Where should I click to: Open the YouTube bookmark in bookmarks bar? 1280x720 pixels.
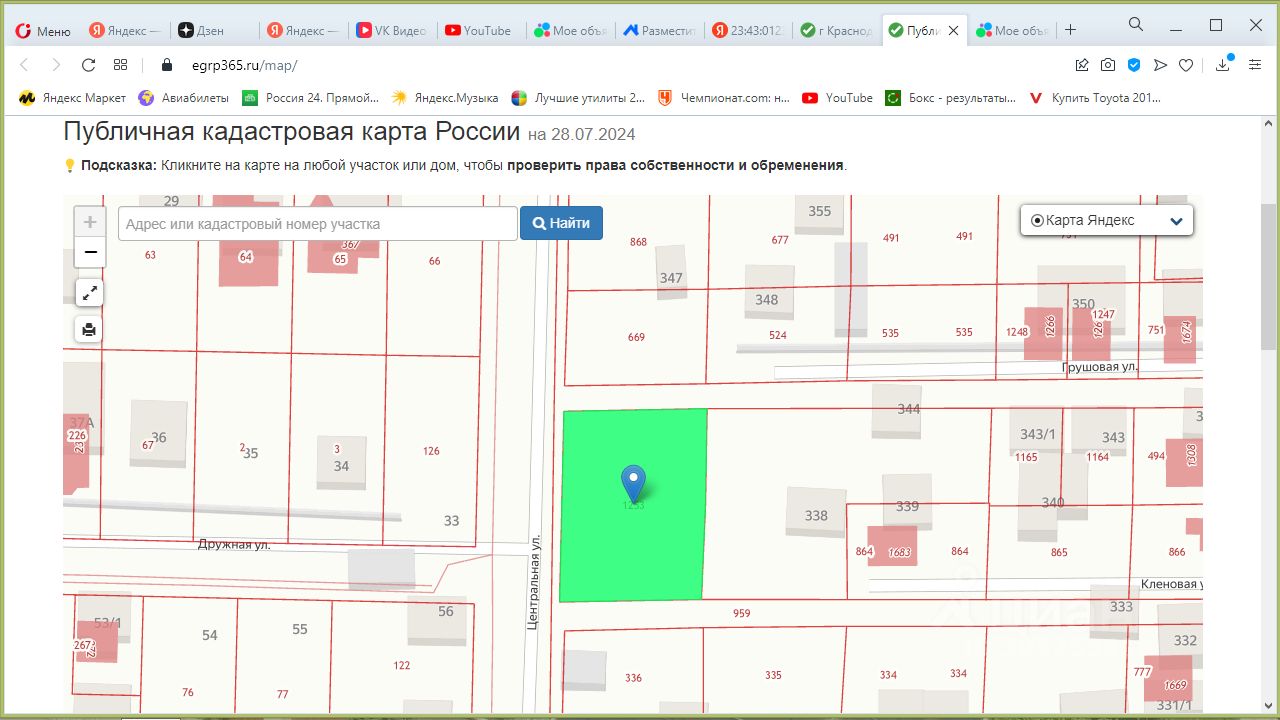click(x=838, y=98)
